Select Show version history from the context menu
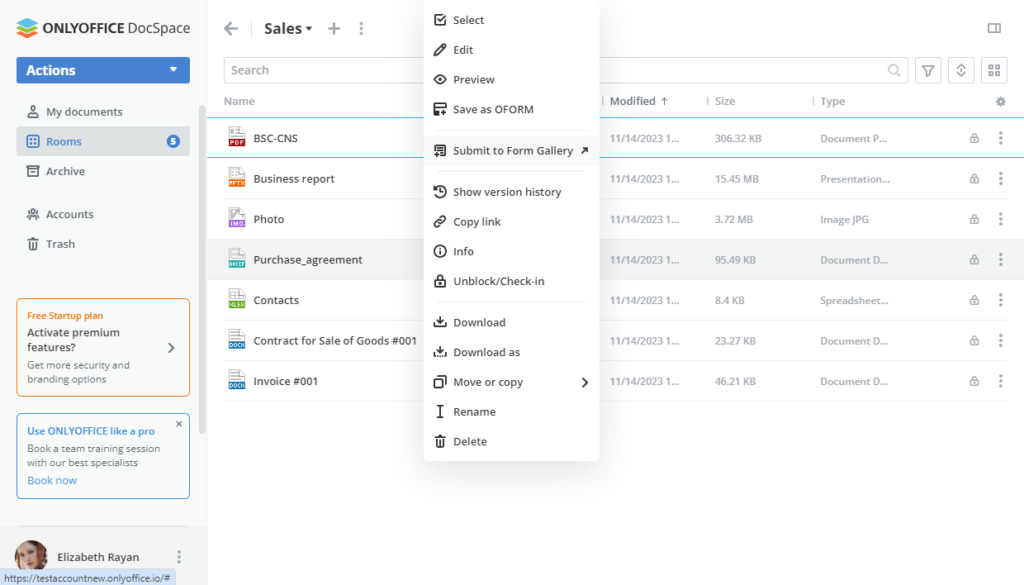This screenshot has height=585, width=1024. point(505,191)
